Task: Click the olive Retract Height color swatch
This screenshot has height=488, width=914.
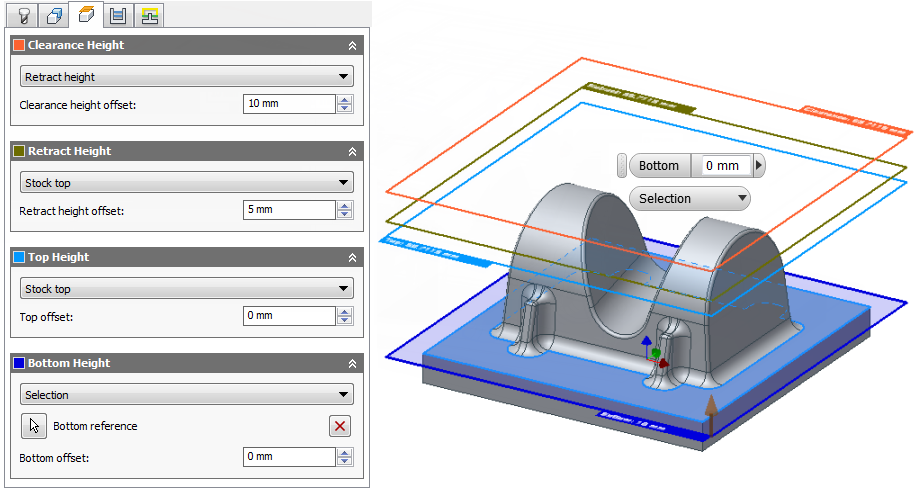Action: pos(19,151)
